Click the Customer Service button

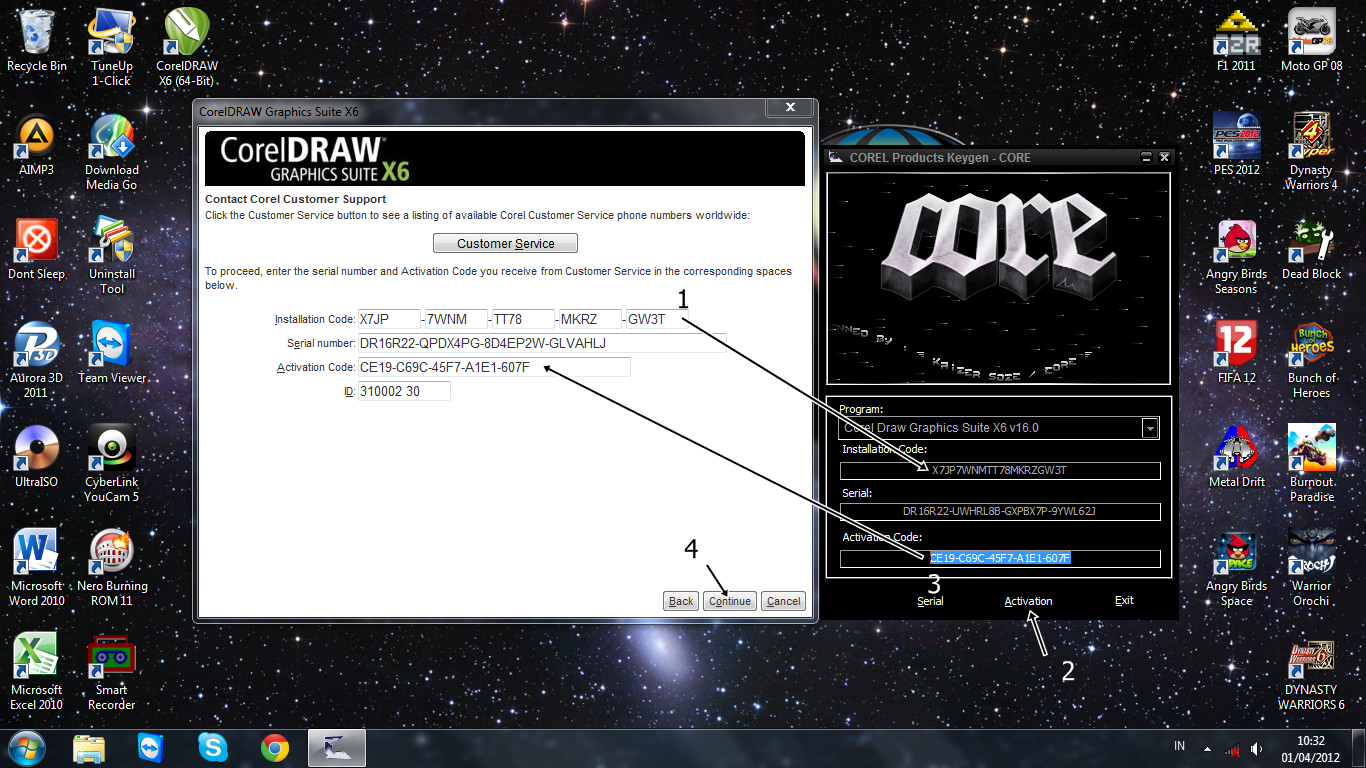tap(505, 243)
